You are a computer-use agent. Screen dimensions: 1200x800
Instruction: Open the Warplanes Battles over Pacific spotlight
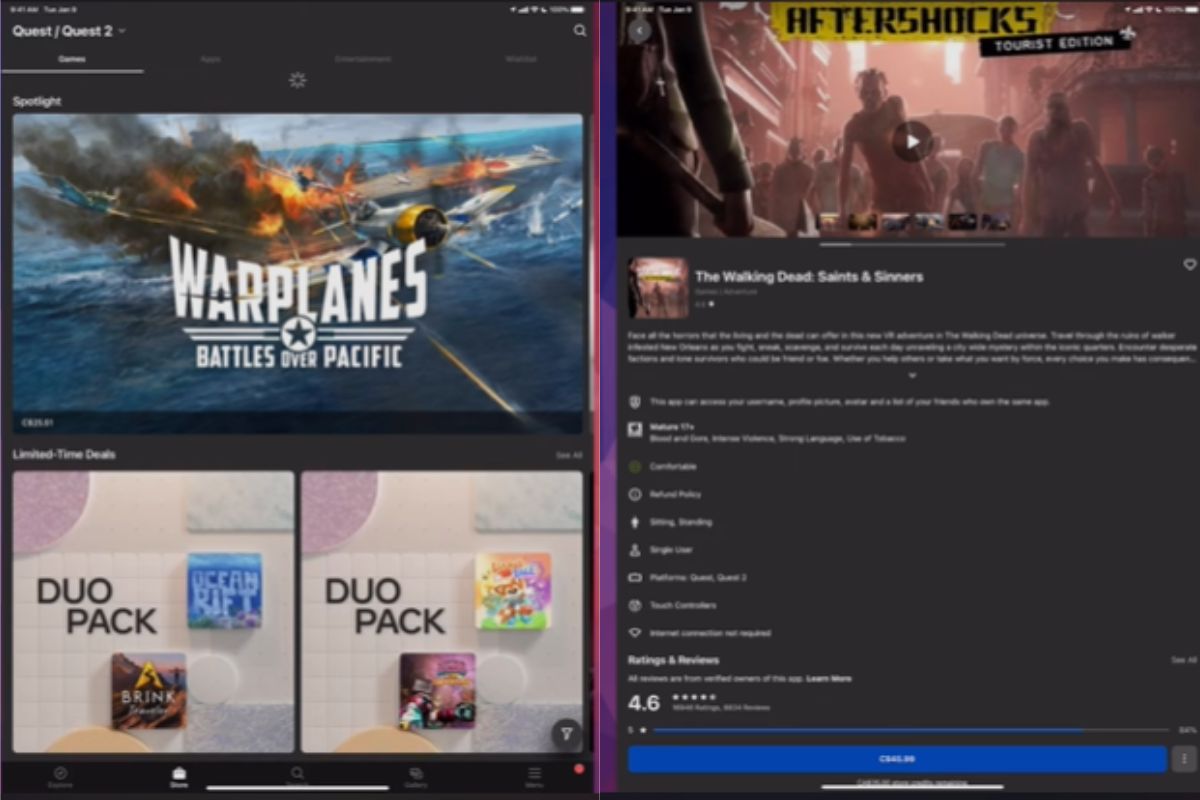point(297,273)
